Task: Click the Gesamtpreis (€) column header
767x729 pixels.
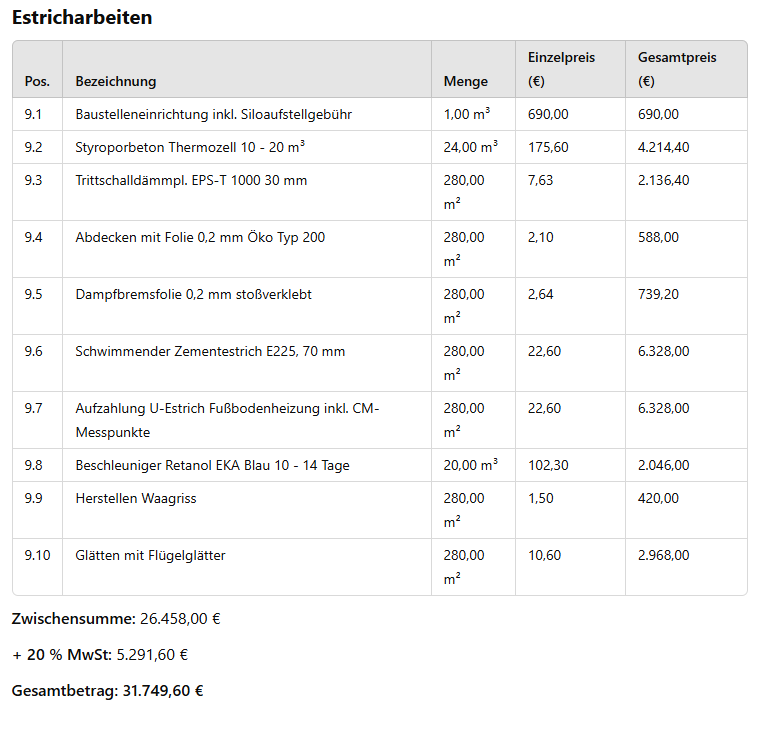Action: tap(677, 69)
